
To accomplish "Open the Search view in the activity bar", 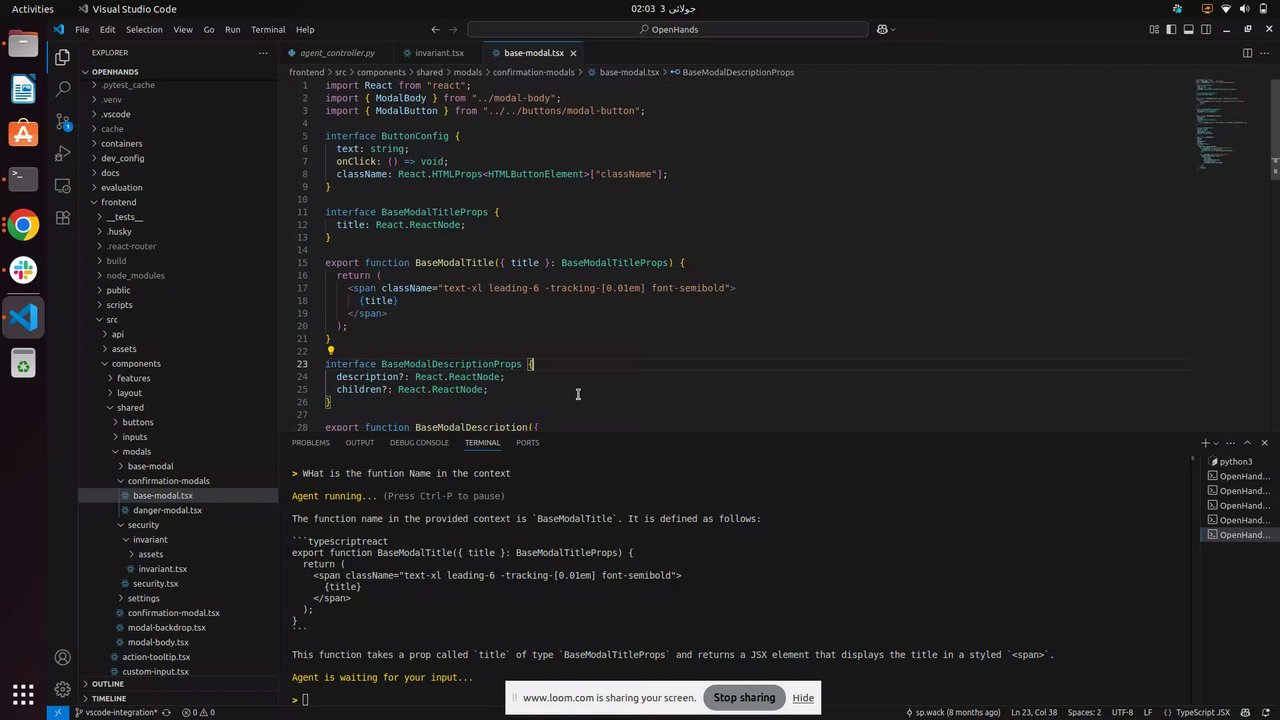I will coord(62,89).
